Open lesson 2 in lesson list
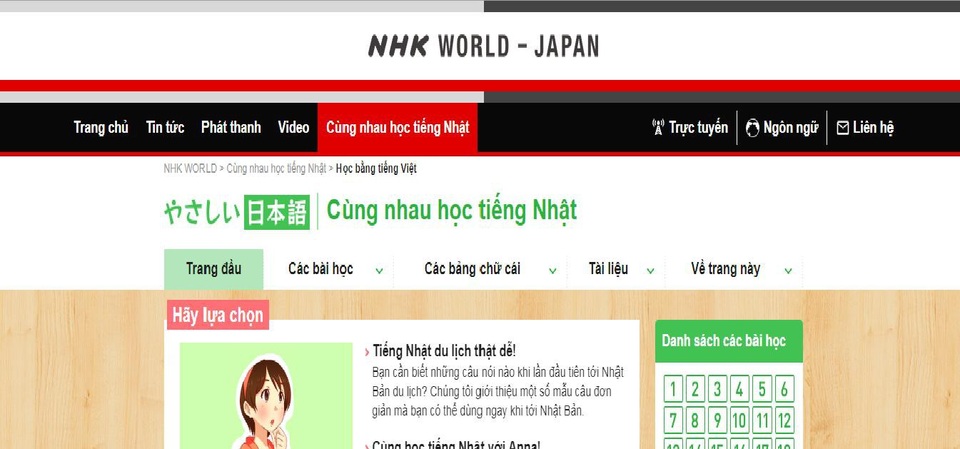Image resolution: width=960 pixels, height=449 pixels. pos(695,389)
